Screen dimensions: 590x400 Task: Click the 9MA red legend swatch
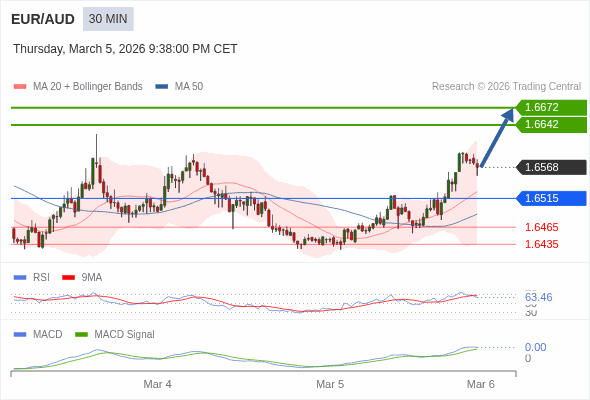pyautogui.click(x=68, y=278)
